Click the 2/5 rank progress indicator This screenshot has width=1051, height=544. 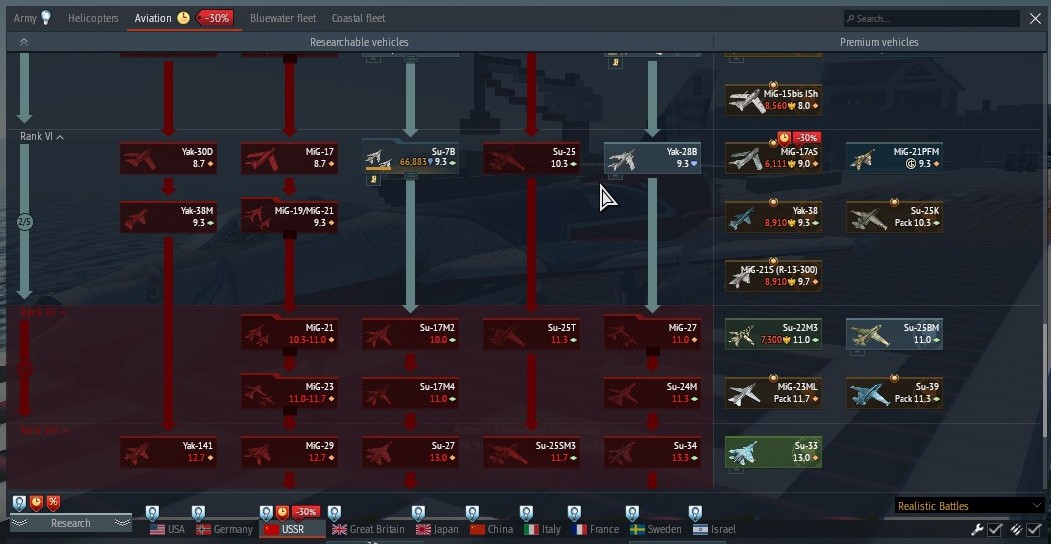tap(24, 222)
